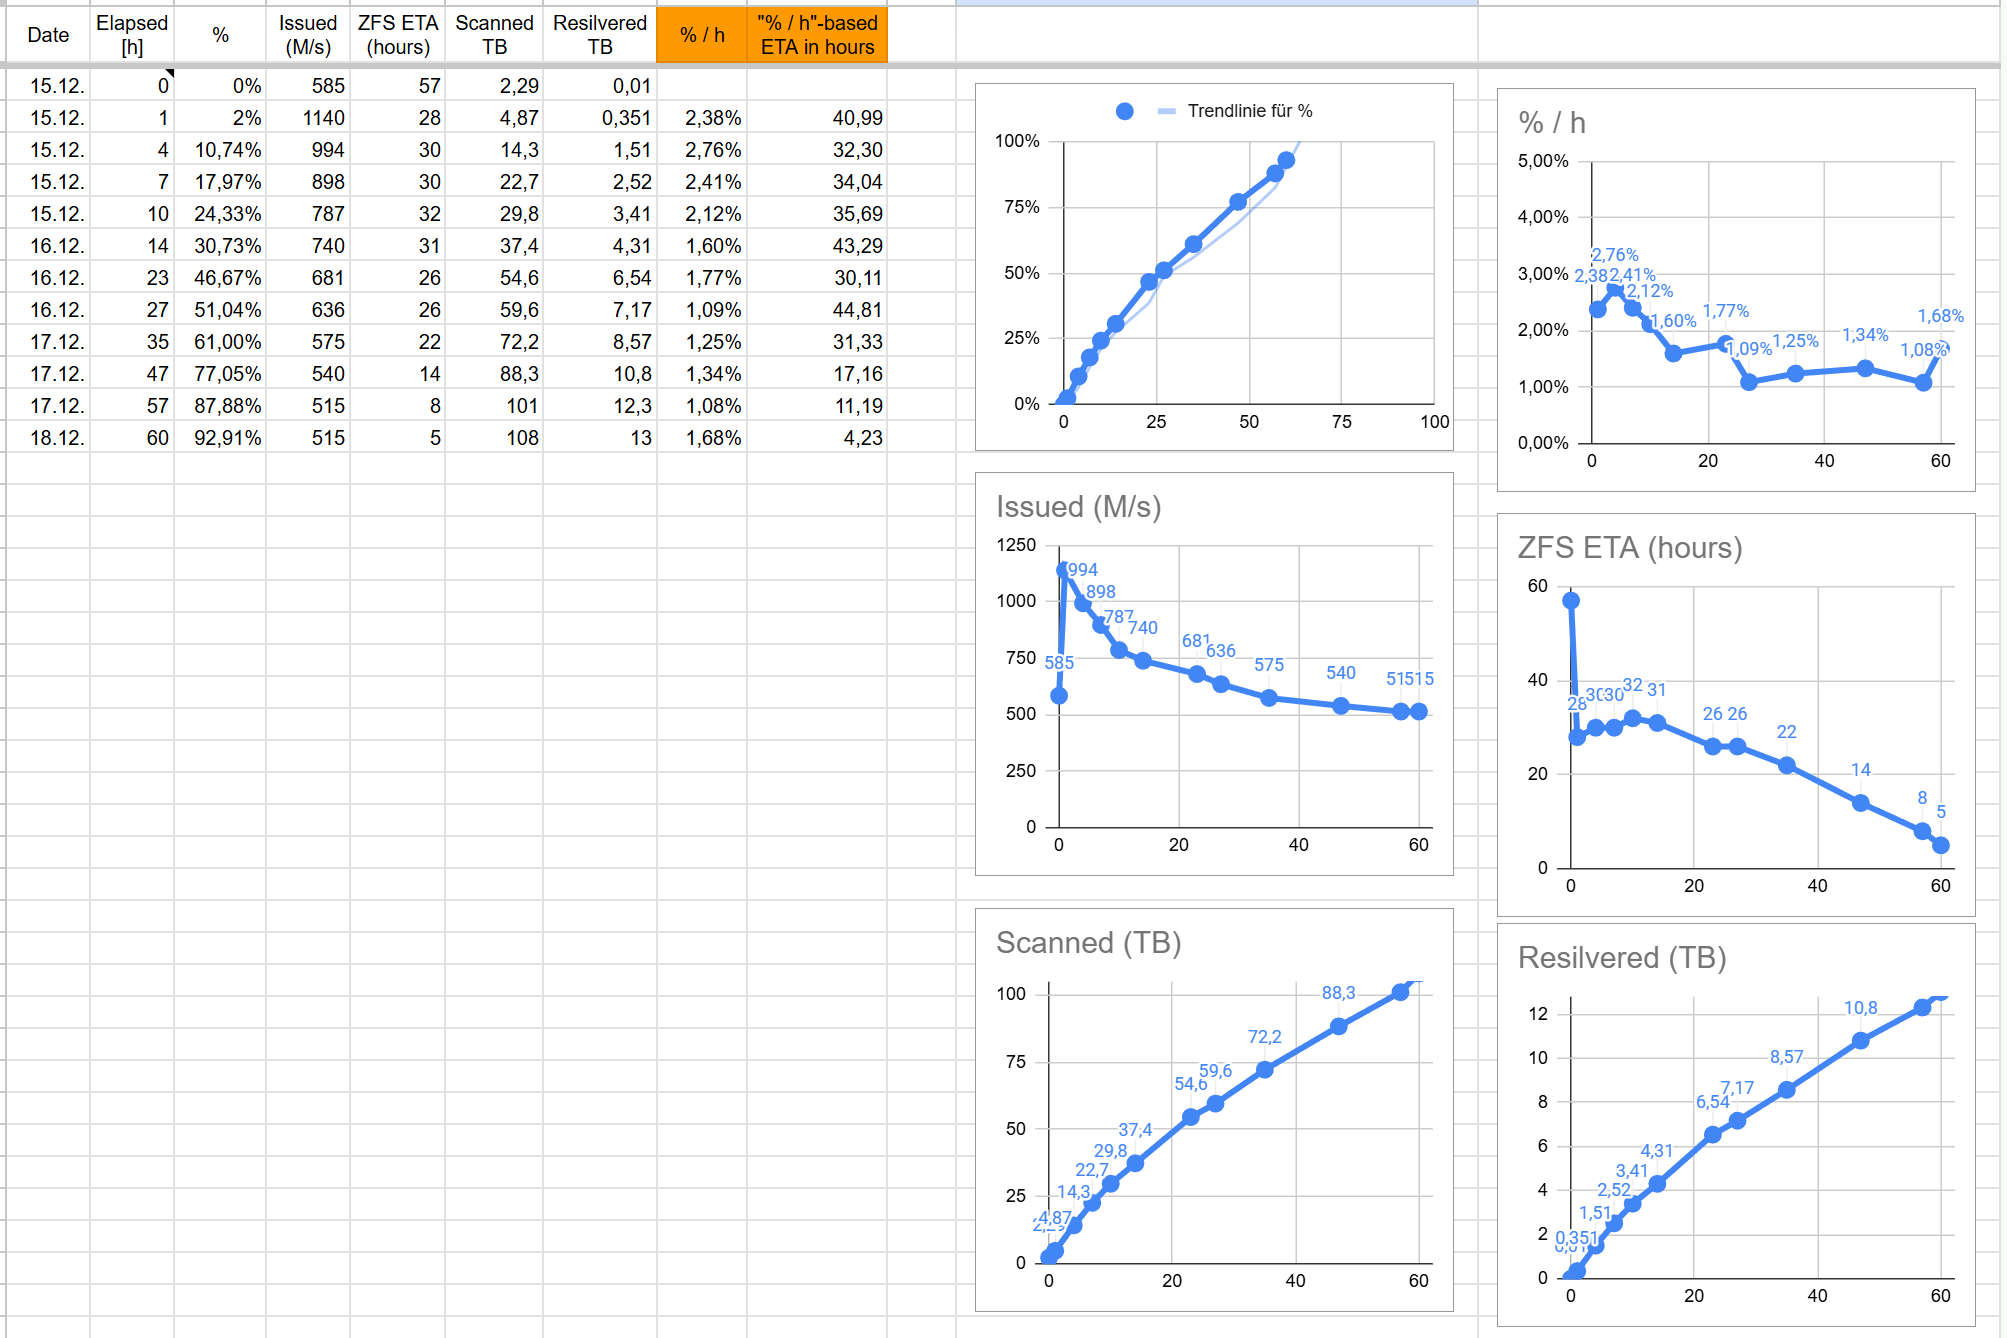Image resolution: width=2007 pixels, height=1338 pixels.
Task: Click the "Scanned (TB)" chart title
Action: [x=1088, y=943]
